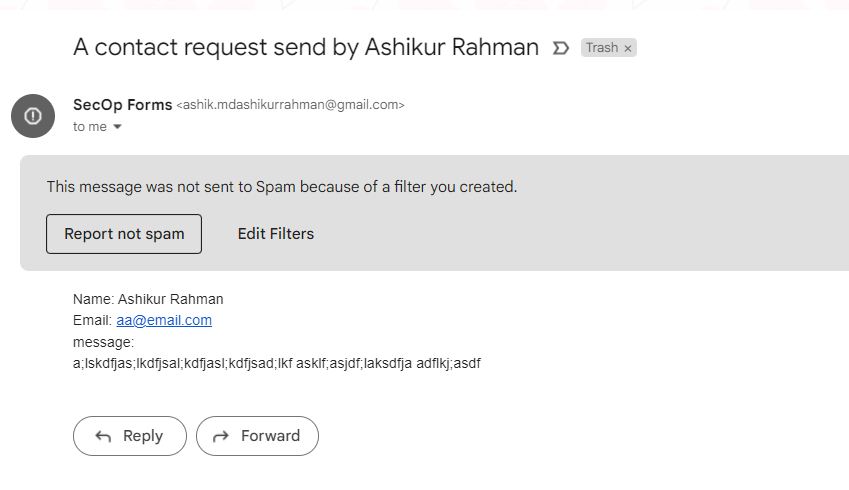Click the curved reply arrow icon
The image size is (849, 490).
103,436
